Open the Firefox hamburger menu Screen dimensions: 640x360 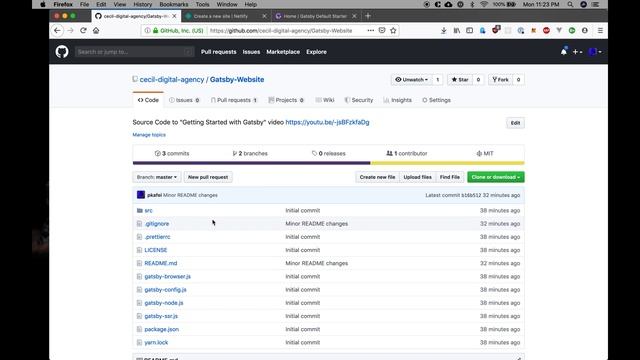tap(600, 31)
